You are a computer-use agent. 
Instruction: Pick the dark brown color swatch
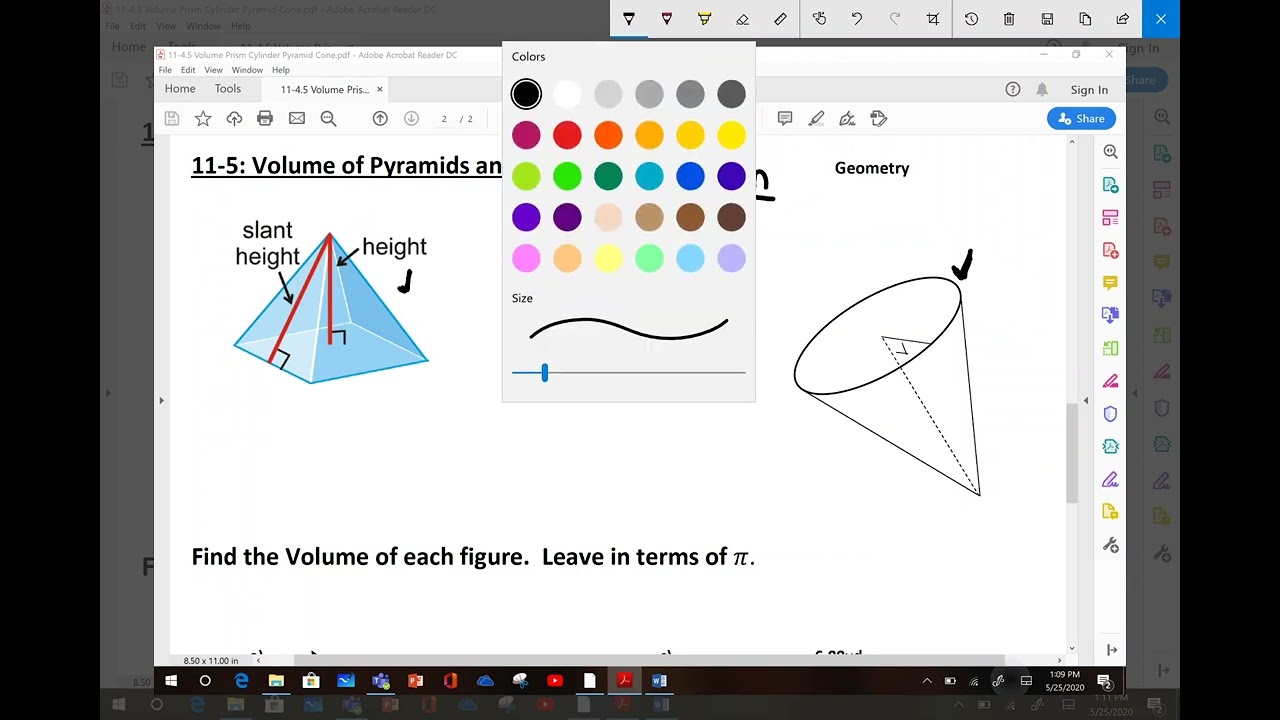click(731, 217)
